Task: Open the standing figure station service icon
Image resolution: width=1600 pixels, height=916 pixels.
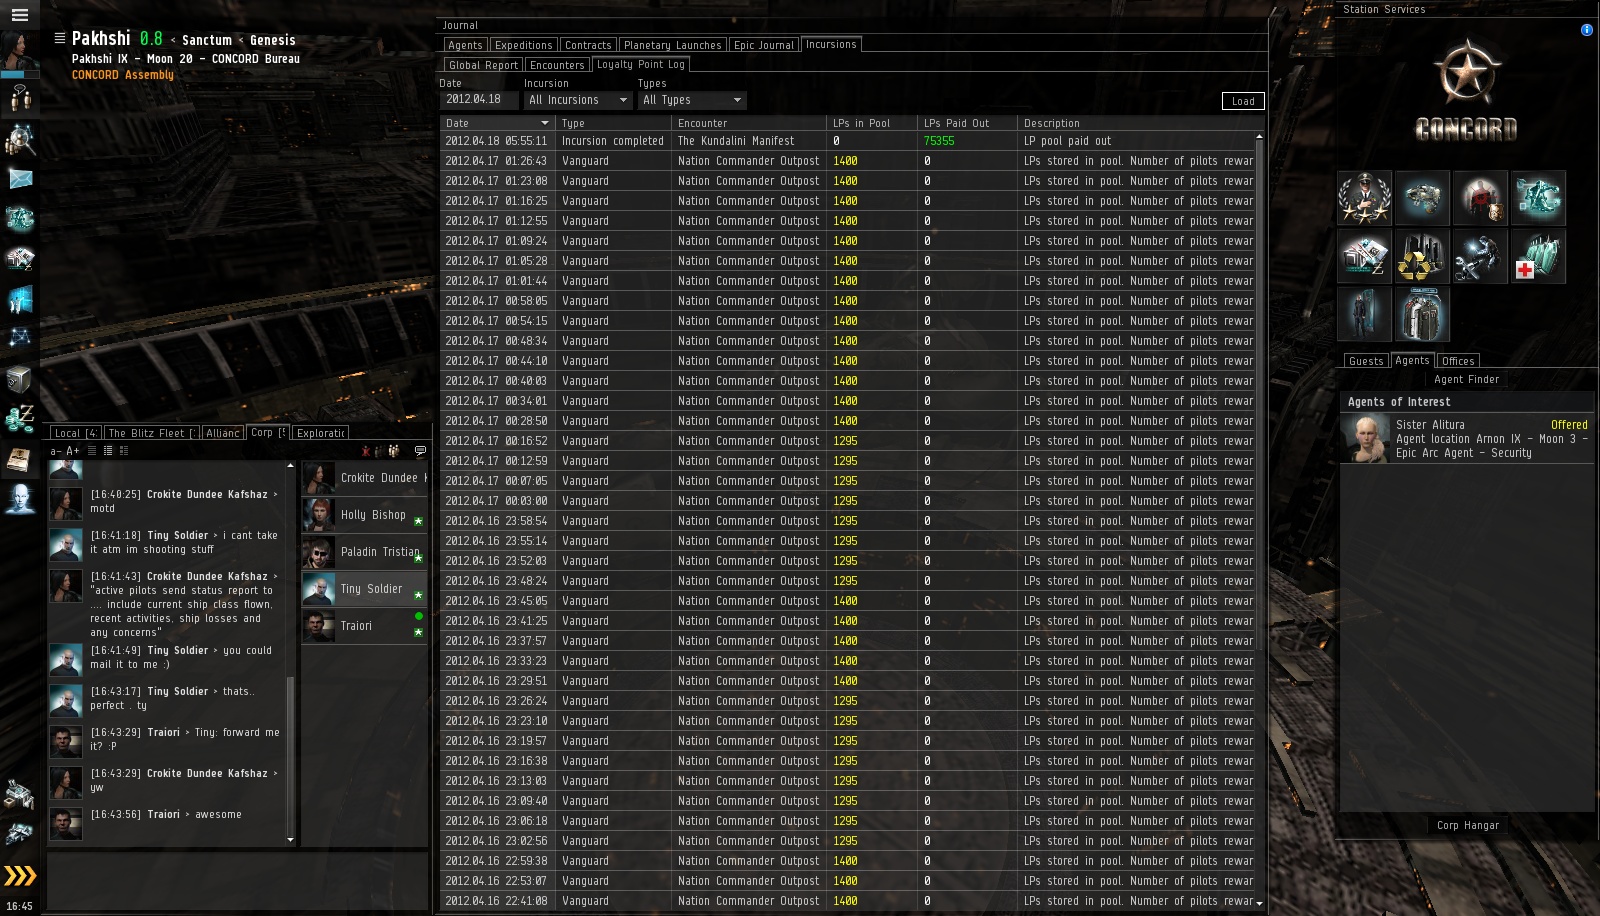Action: (1364, 313)
